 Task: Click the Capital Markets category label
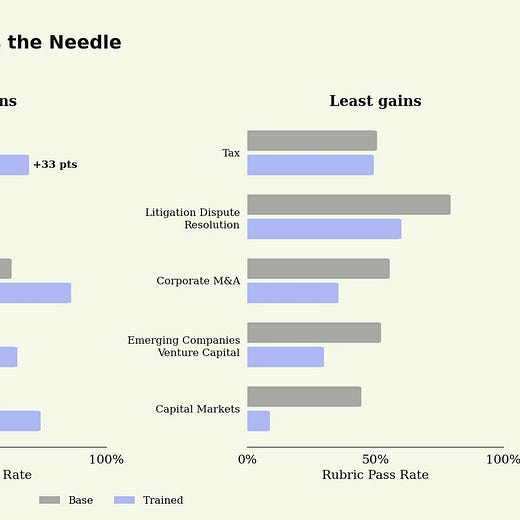198,409
